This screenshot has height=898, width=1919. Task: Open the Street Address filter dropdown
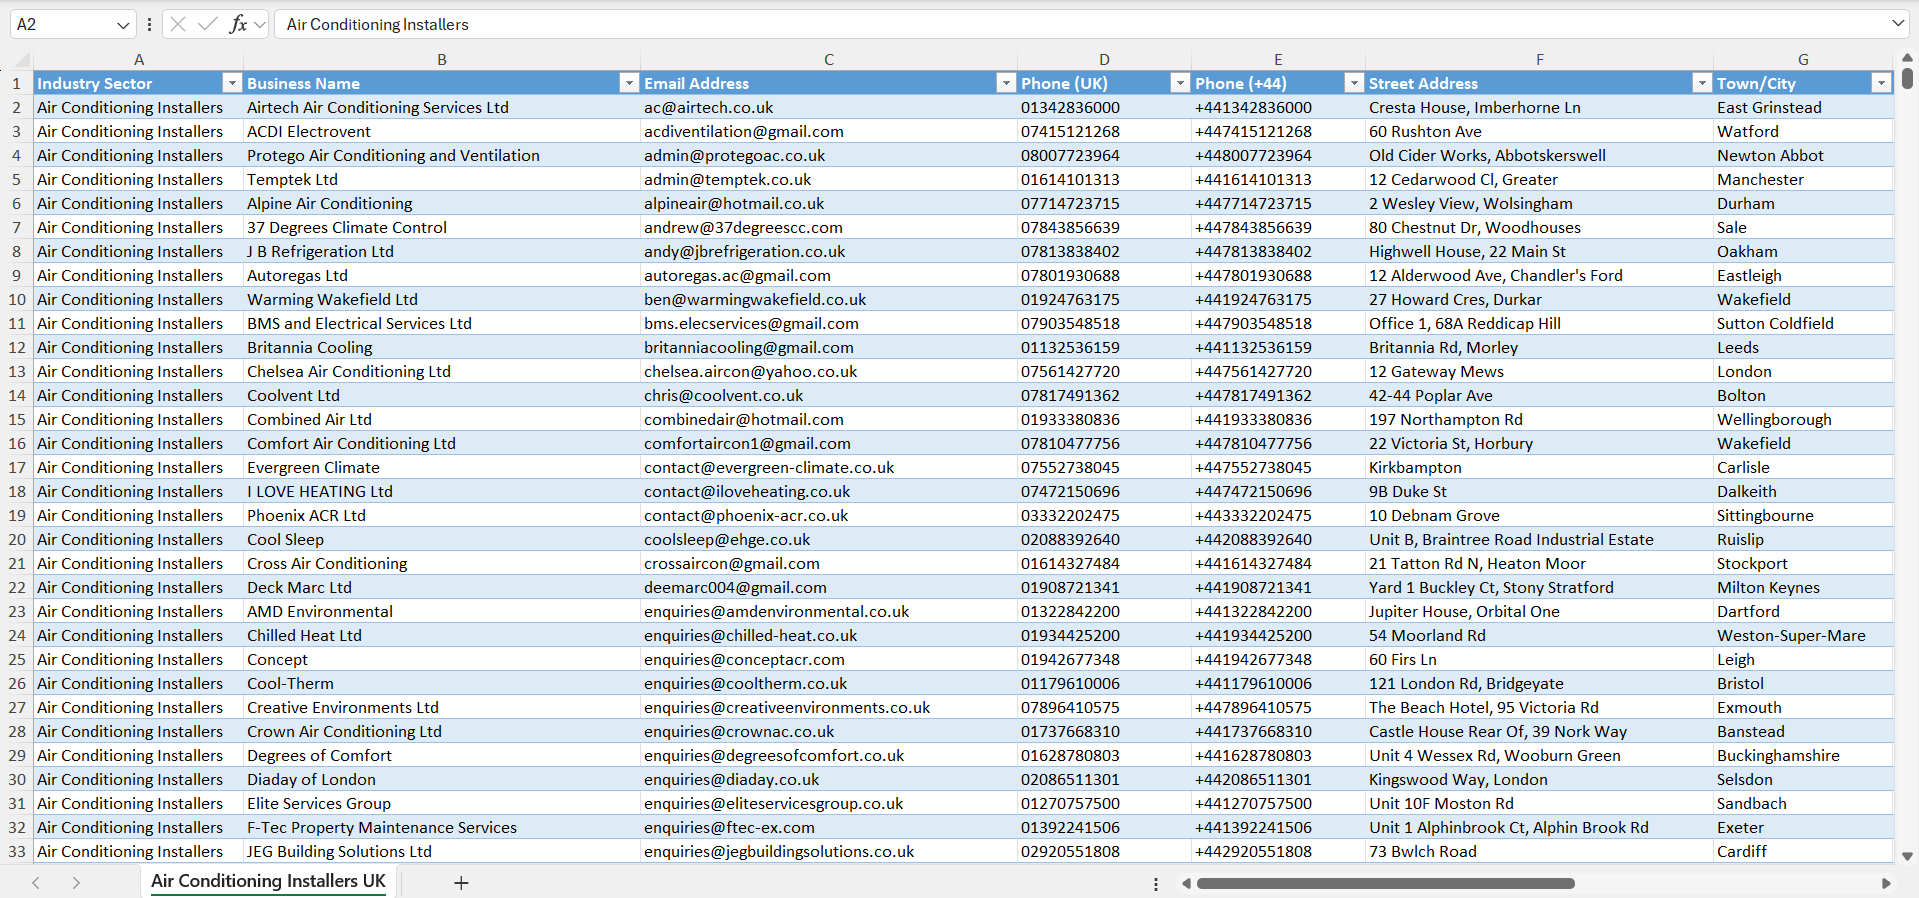[x=1702, y=83]
